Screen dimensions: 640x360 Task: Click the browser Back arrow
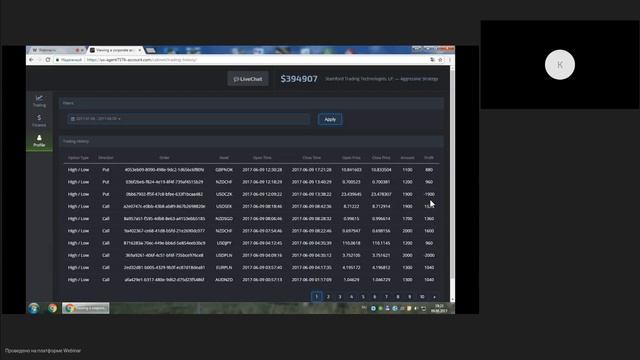pos(31,60)
